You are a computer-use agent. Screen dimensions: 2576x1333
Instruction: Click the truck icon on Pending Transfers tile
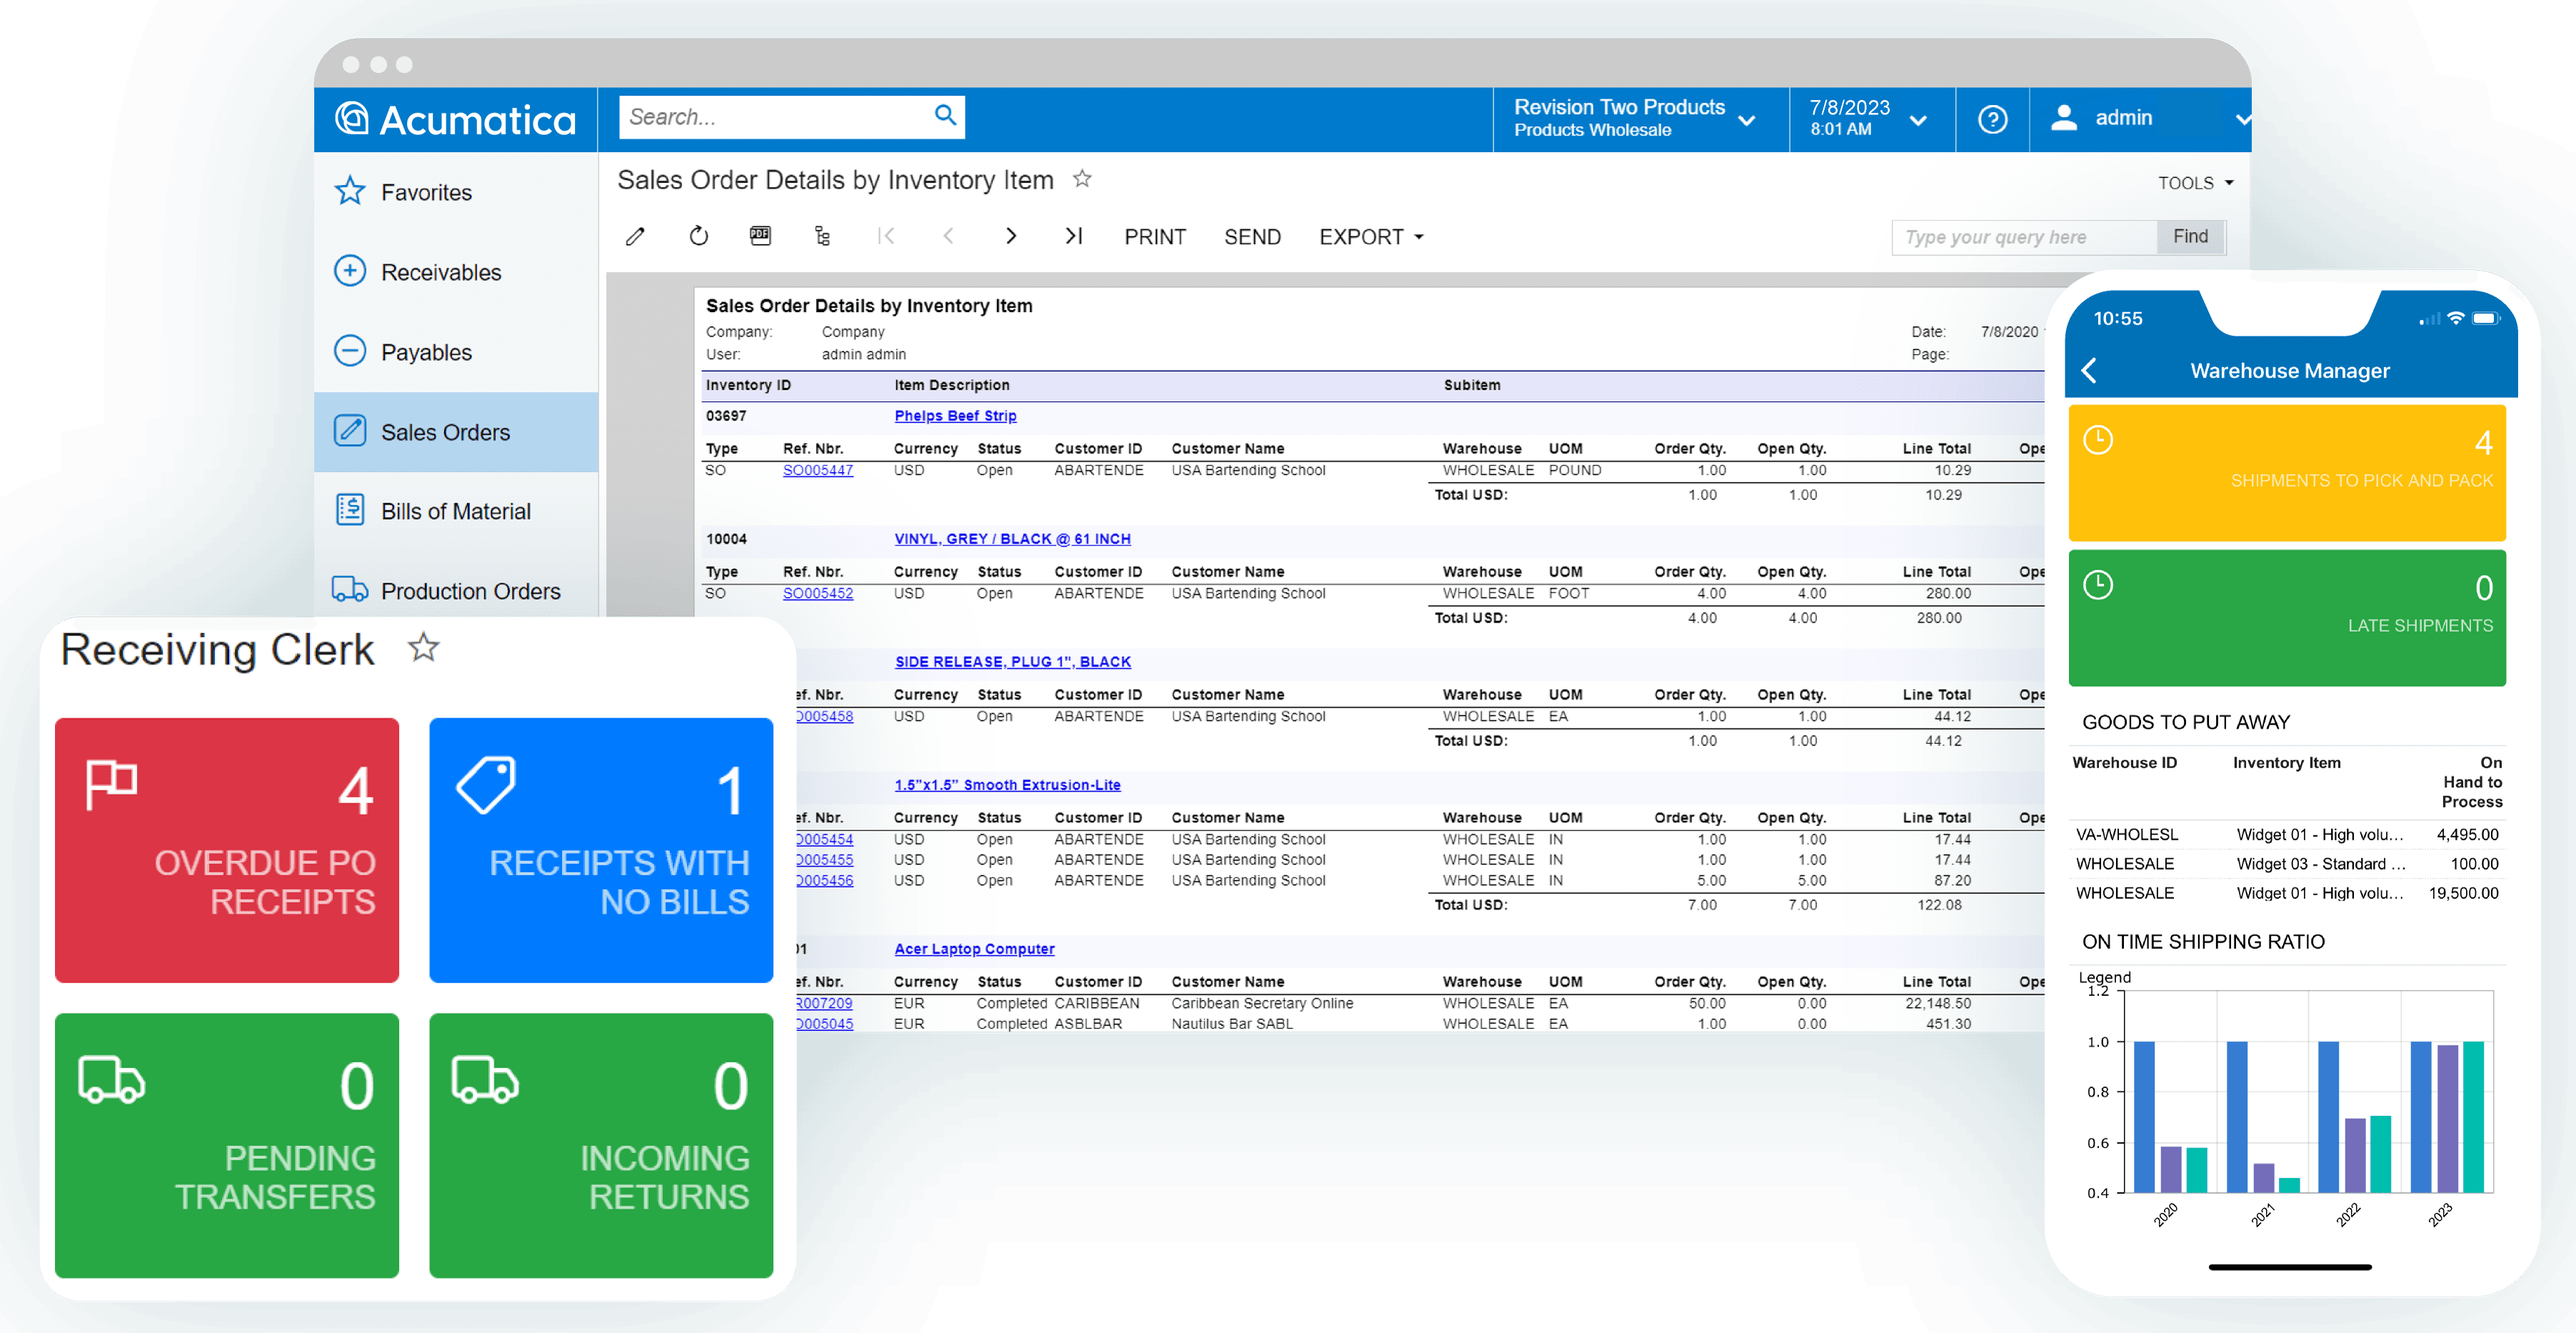click(x=112, y=1080)
